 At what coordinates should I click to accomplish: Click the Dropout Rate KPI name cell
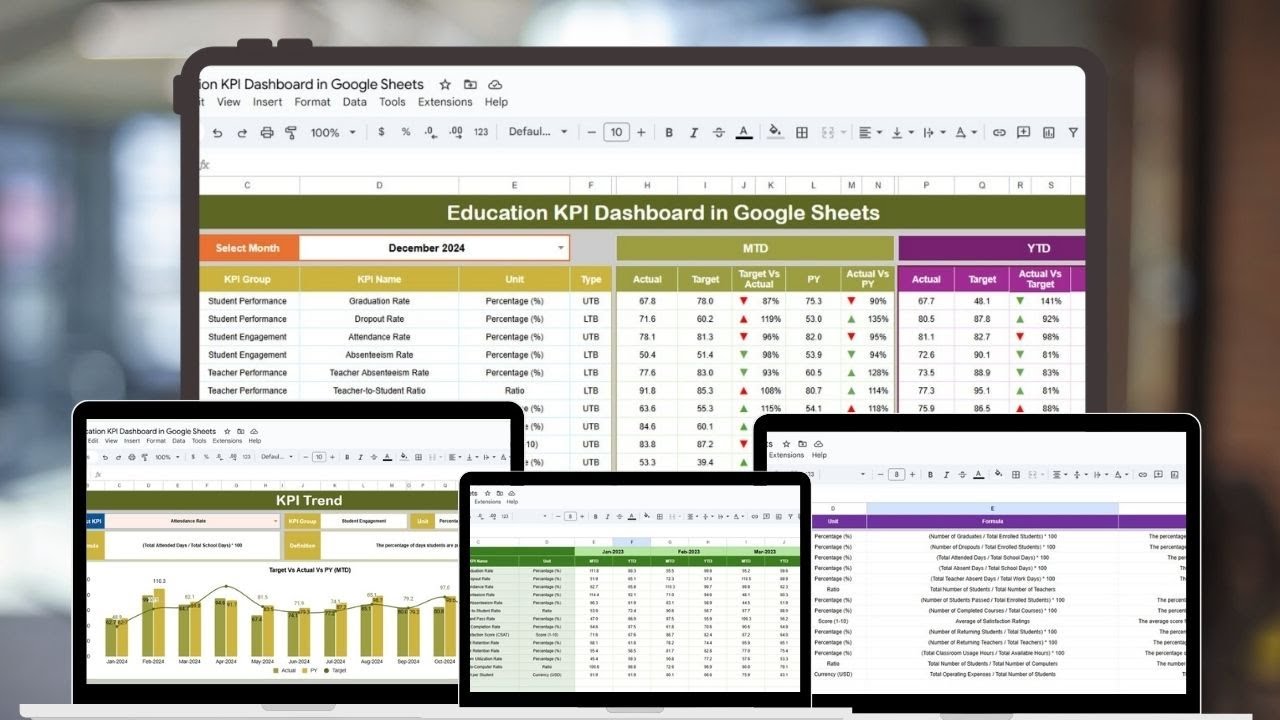(379, 319)
